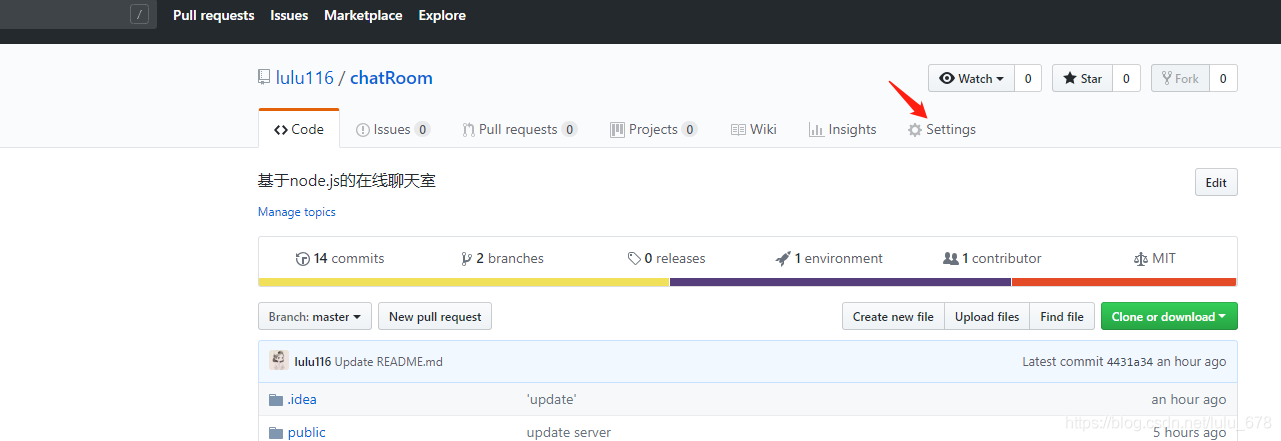This screenshot has height=441, width=1281.
Task: Click the Find file button
Action: (1062, 317)
